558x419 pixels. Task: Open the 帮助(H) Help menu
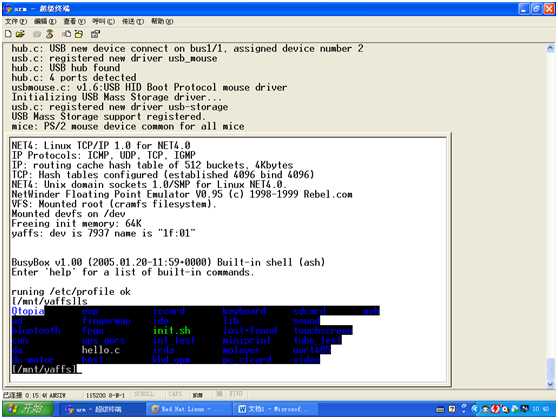click(162, 21)
